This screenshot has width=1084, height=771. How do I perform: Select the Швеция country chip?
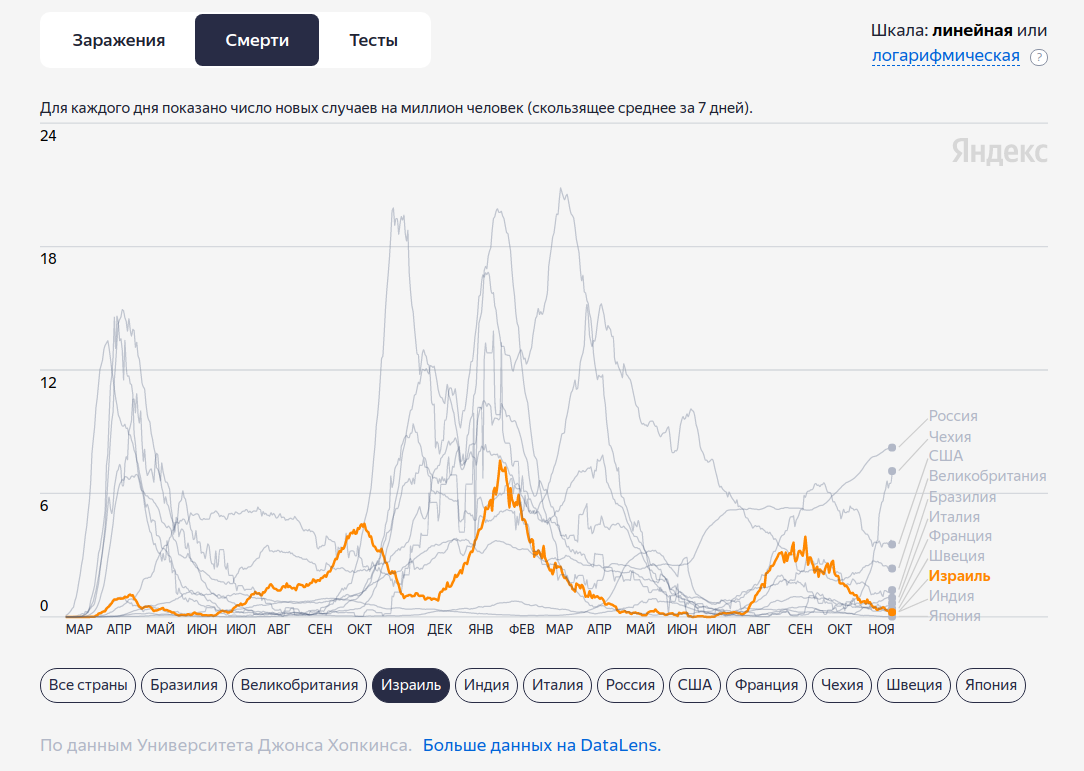pyautogui.click(x=914, y=685)
